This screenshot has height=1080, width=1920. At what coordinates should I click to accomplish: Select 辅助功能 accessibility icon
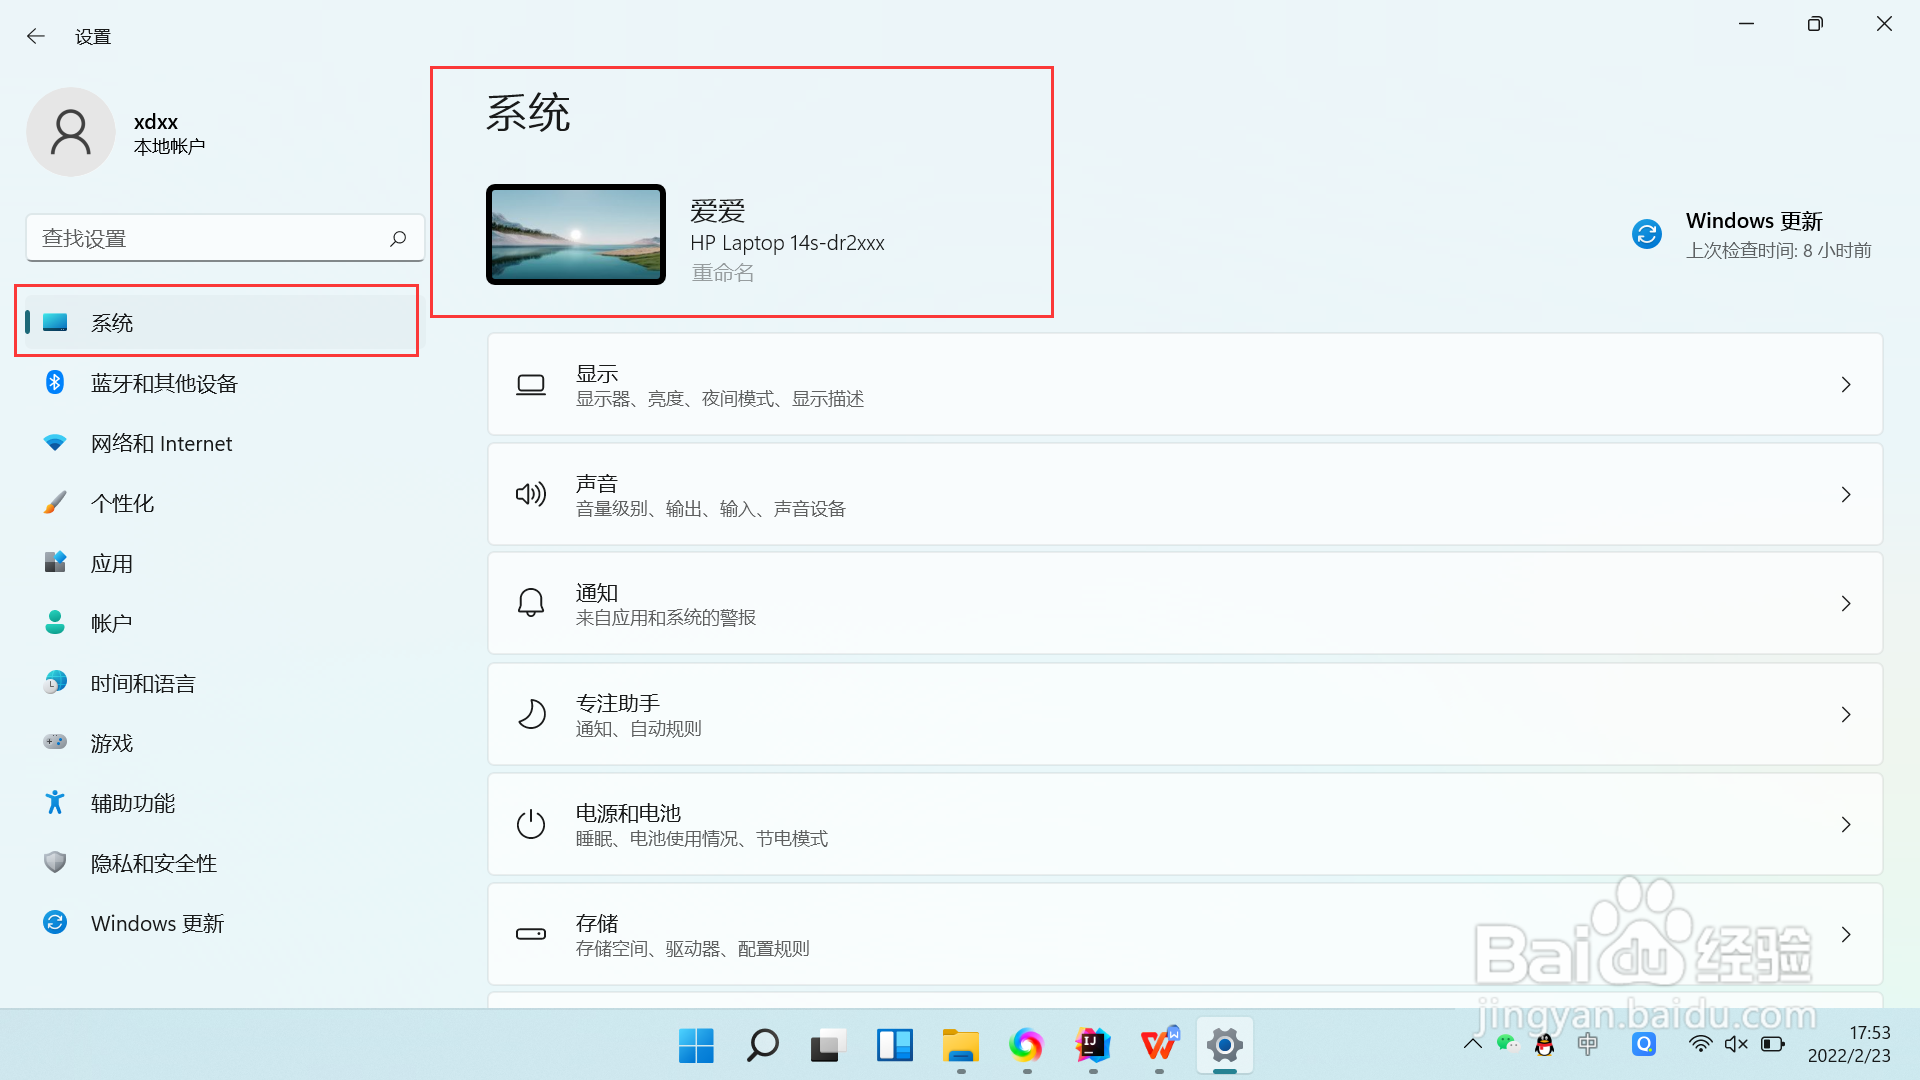[55, 803]
